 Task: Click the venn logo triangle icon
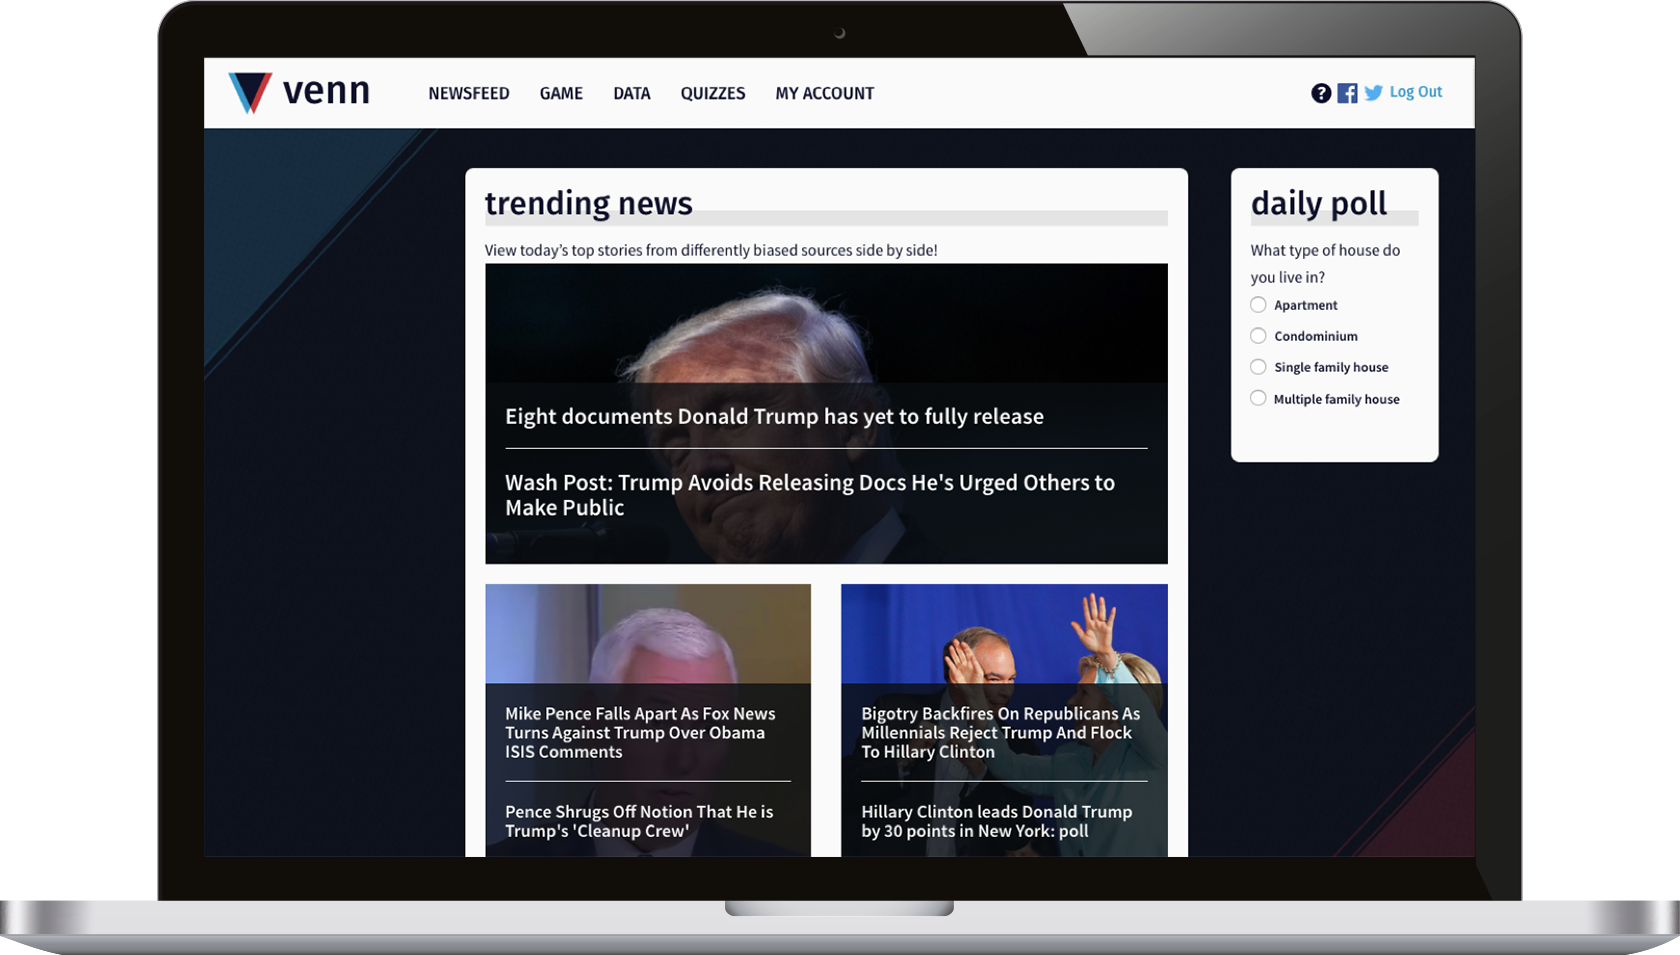(x=250, y=93)
